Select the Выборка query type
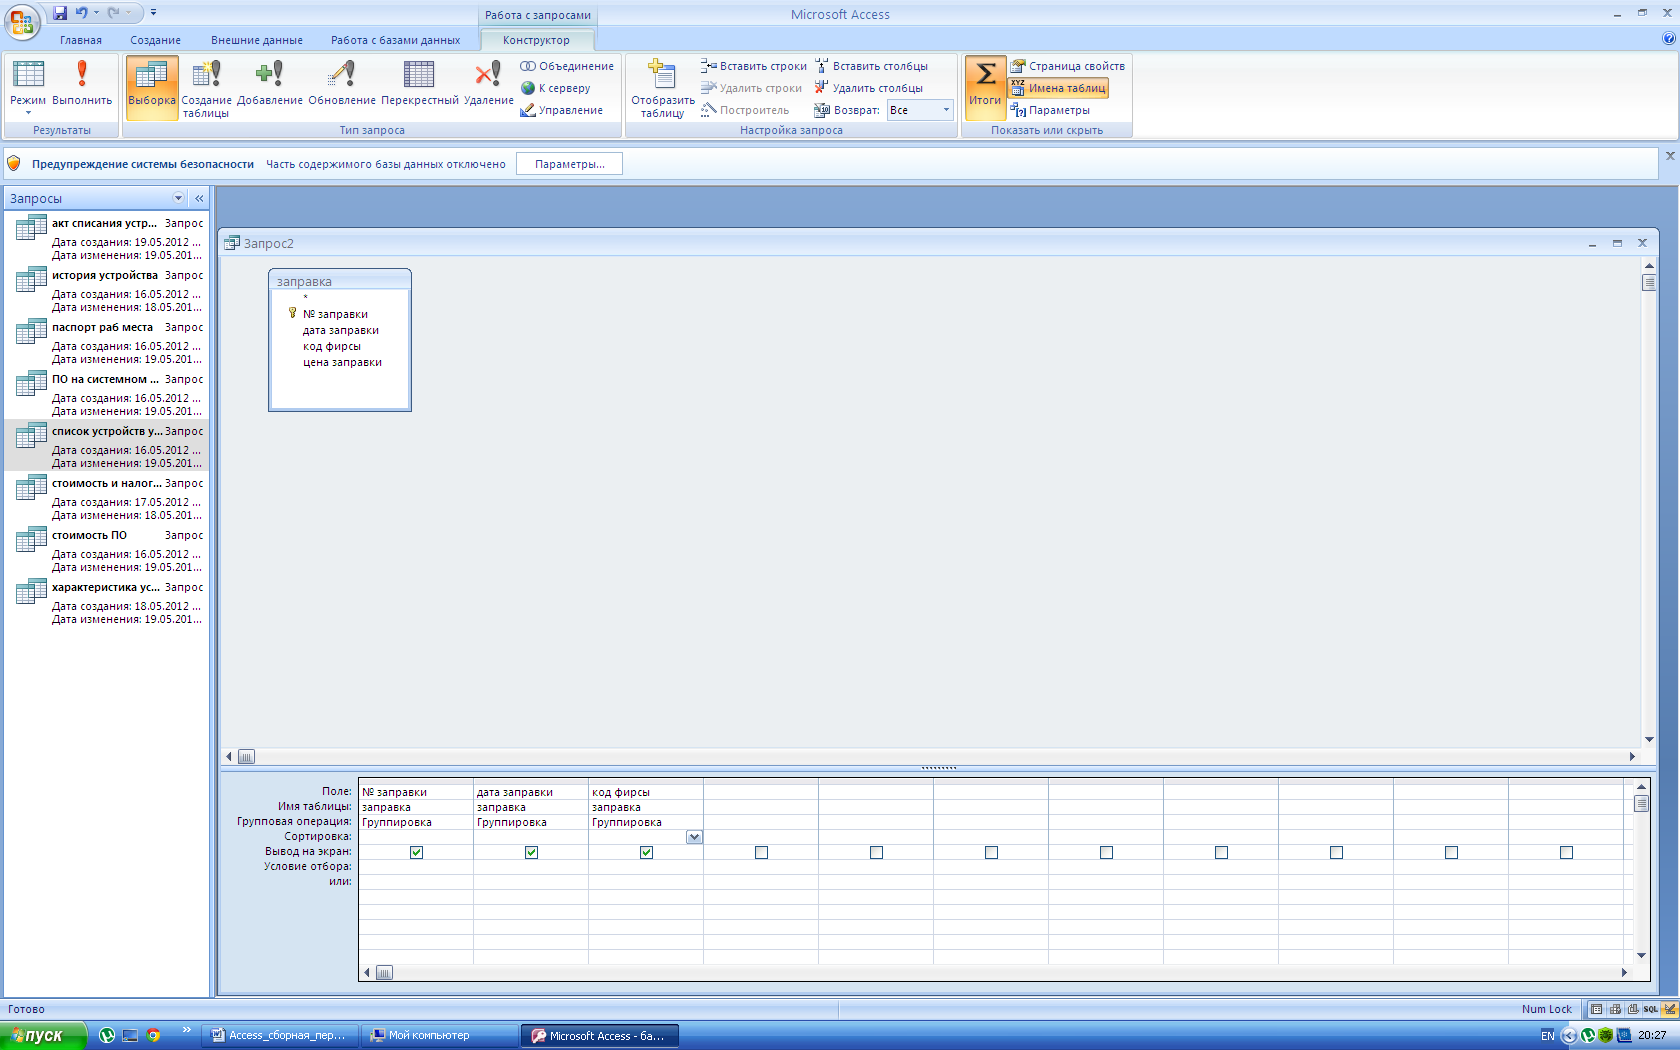This screenshot has width=1680, height=1050. [152, 87]
